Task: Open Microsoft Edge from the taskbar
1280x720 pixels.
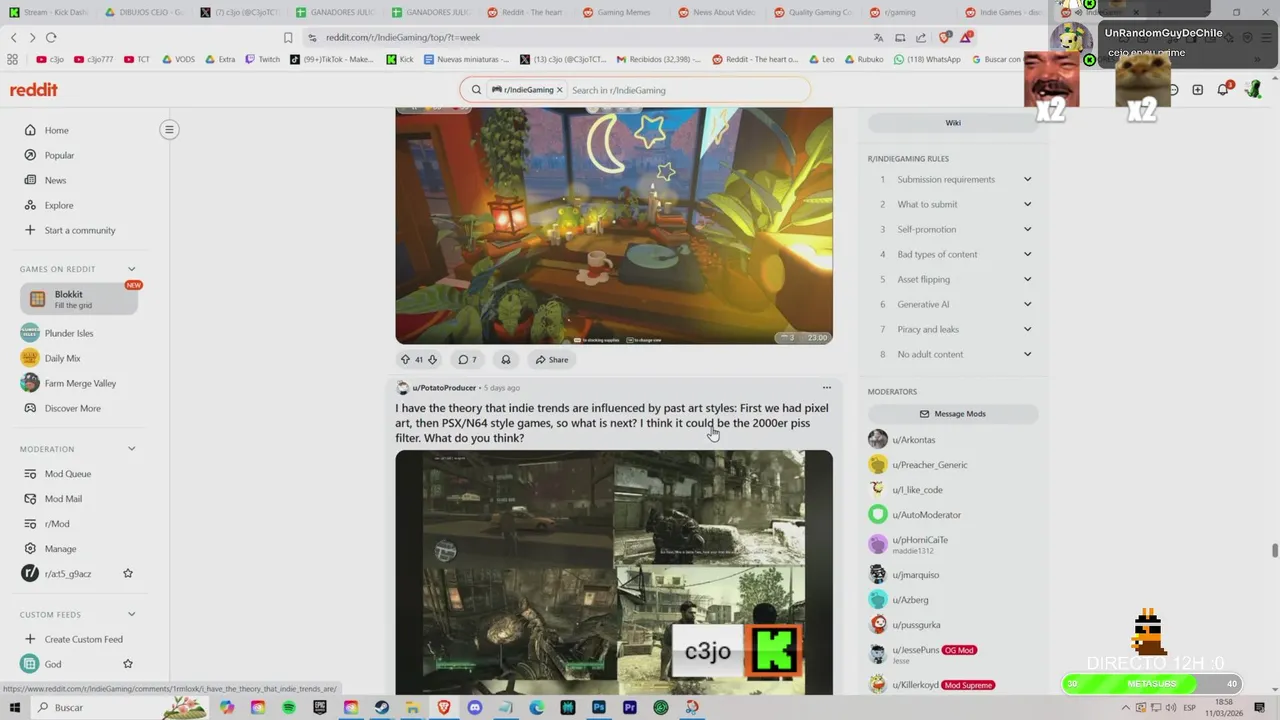Action: [537, 707]
